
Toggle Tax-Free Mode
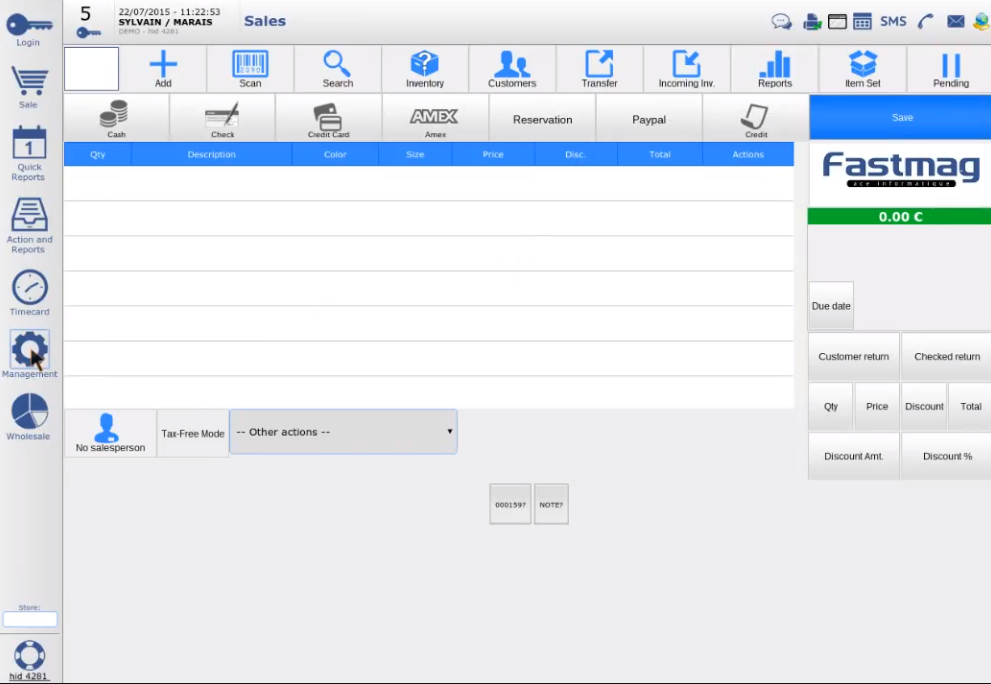pos(193,434)
